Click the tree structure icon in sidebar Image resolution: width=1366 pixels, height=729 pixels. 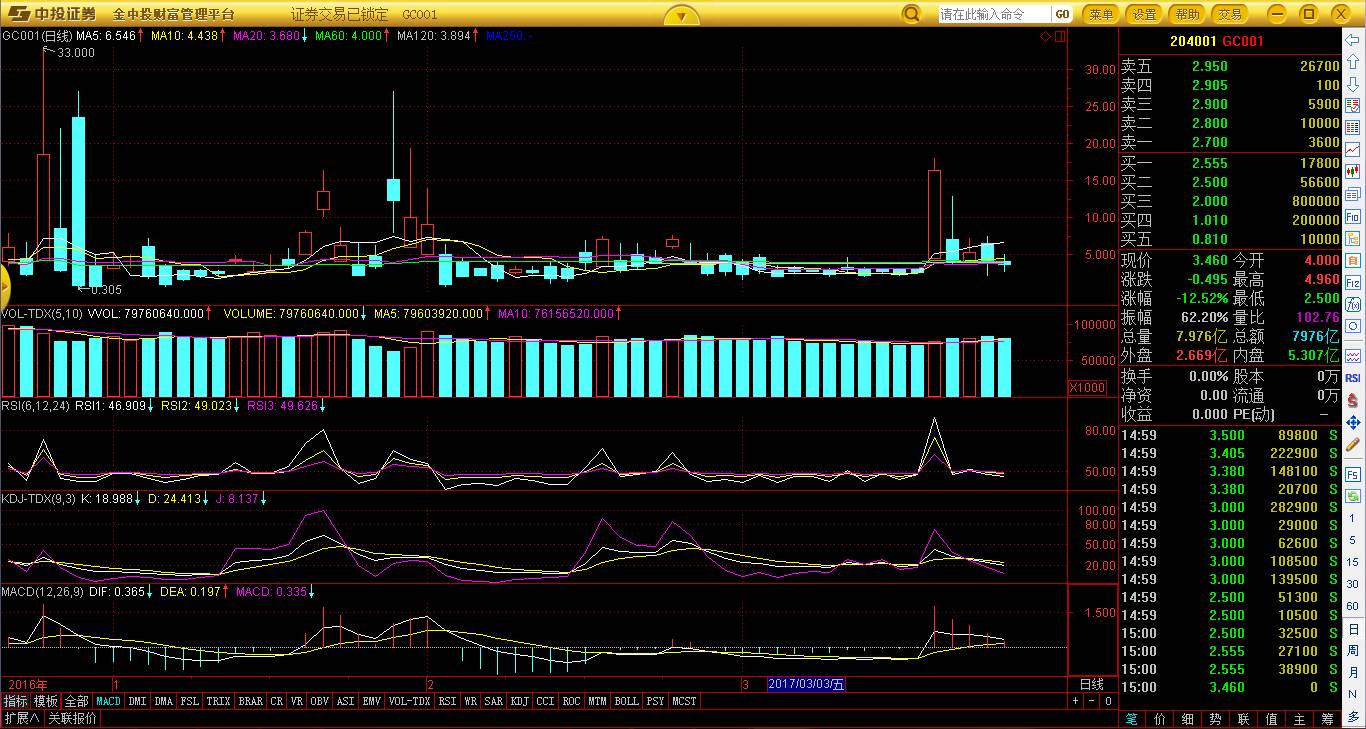click(1353, 238)
